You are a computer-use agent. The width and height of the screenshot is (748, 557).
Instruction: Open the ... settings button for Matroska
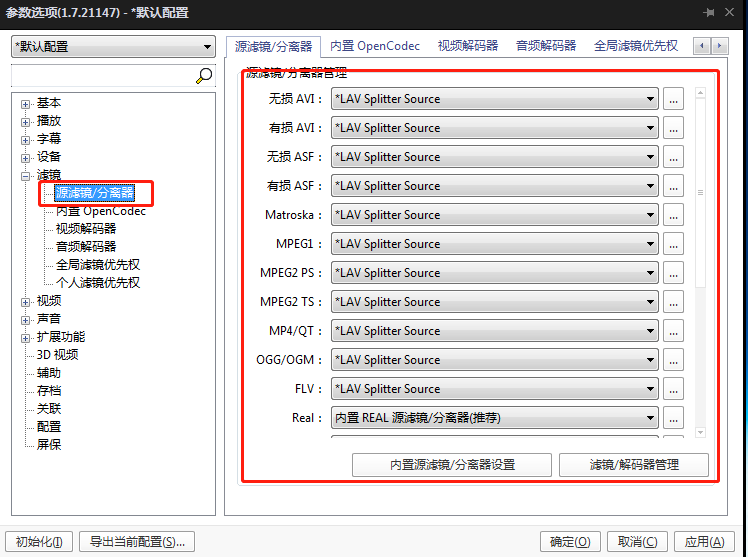coord(673,215)
